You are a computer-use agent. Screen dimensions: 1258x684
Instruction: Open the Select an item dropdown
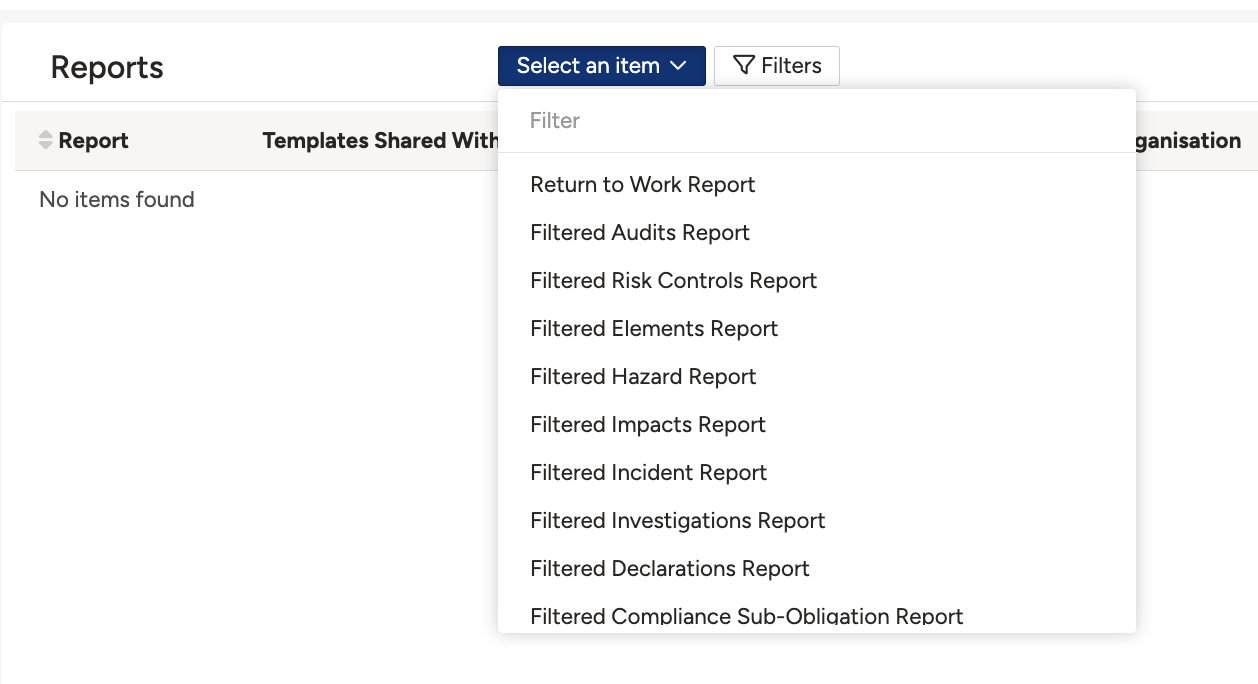click(x=601, y=66)
